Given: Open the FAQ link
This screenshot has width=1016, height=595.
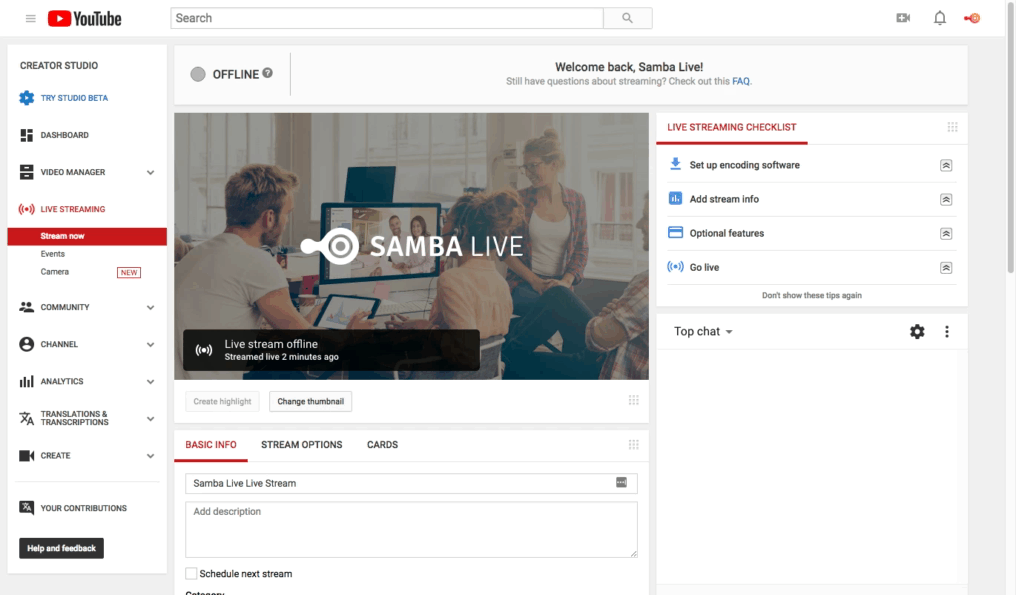Looking at the screenshot, I should point(741,81).
